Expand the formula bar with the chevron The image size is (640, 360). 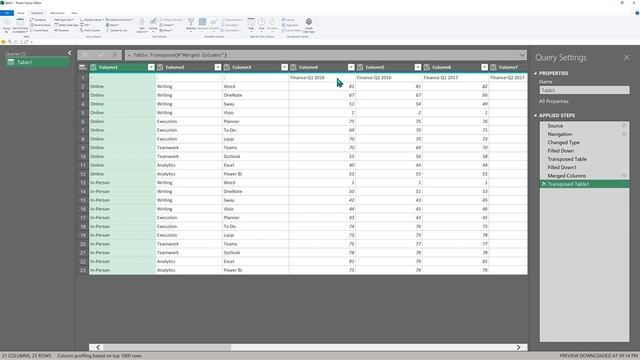click(522, 55)
